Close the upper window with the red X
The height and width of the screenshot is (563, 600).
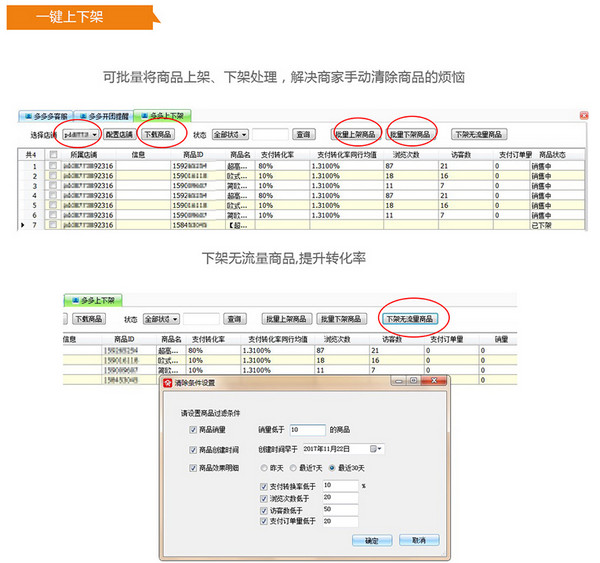584,115
